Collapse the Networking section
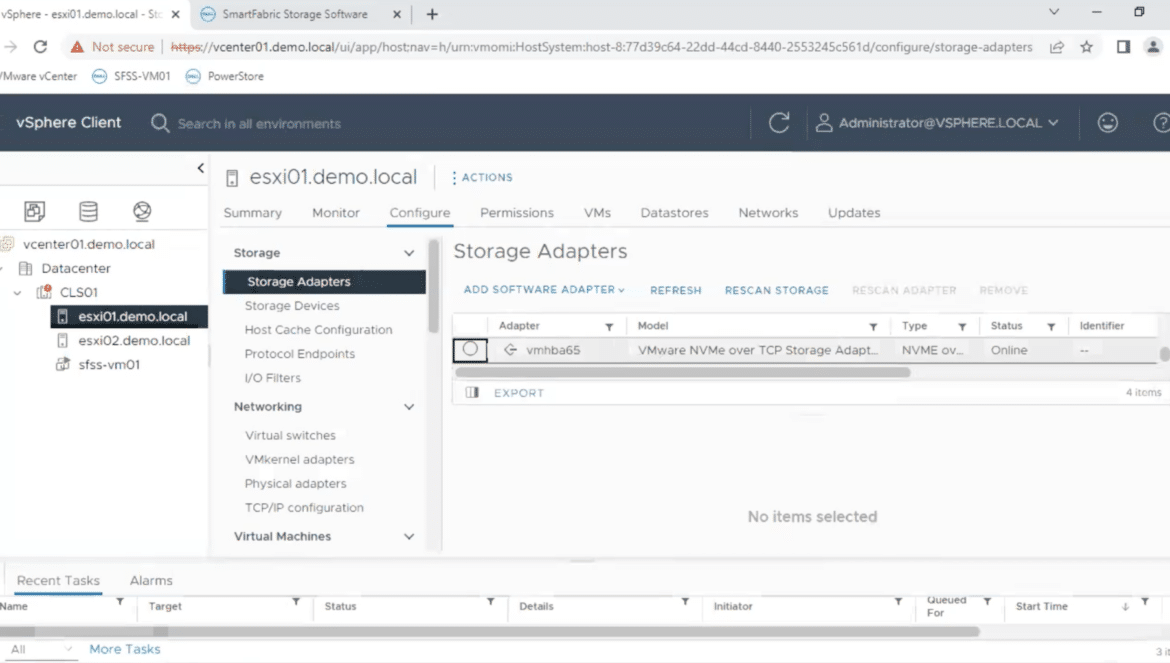This screenshot has width=1170, height=663. coord(409,407)
